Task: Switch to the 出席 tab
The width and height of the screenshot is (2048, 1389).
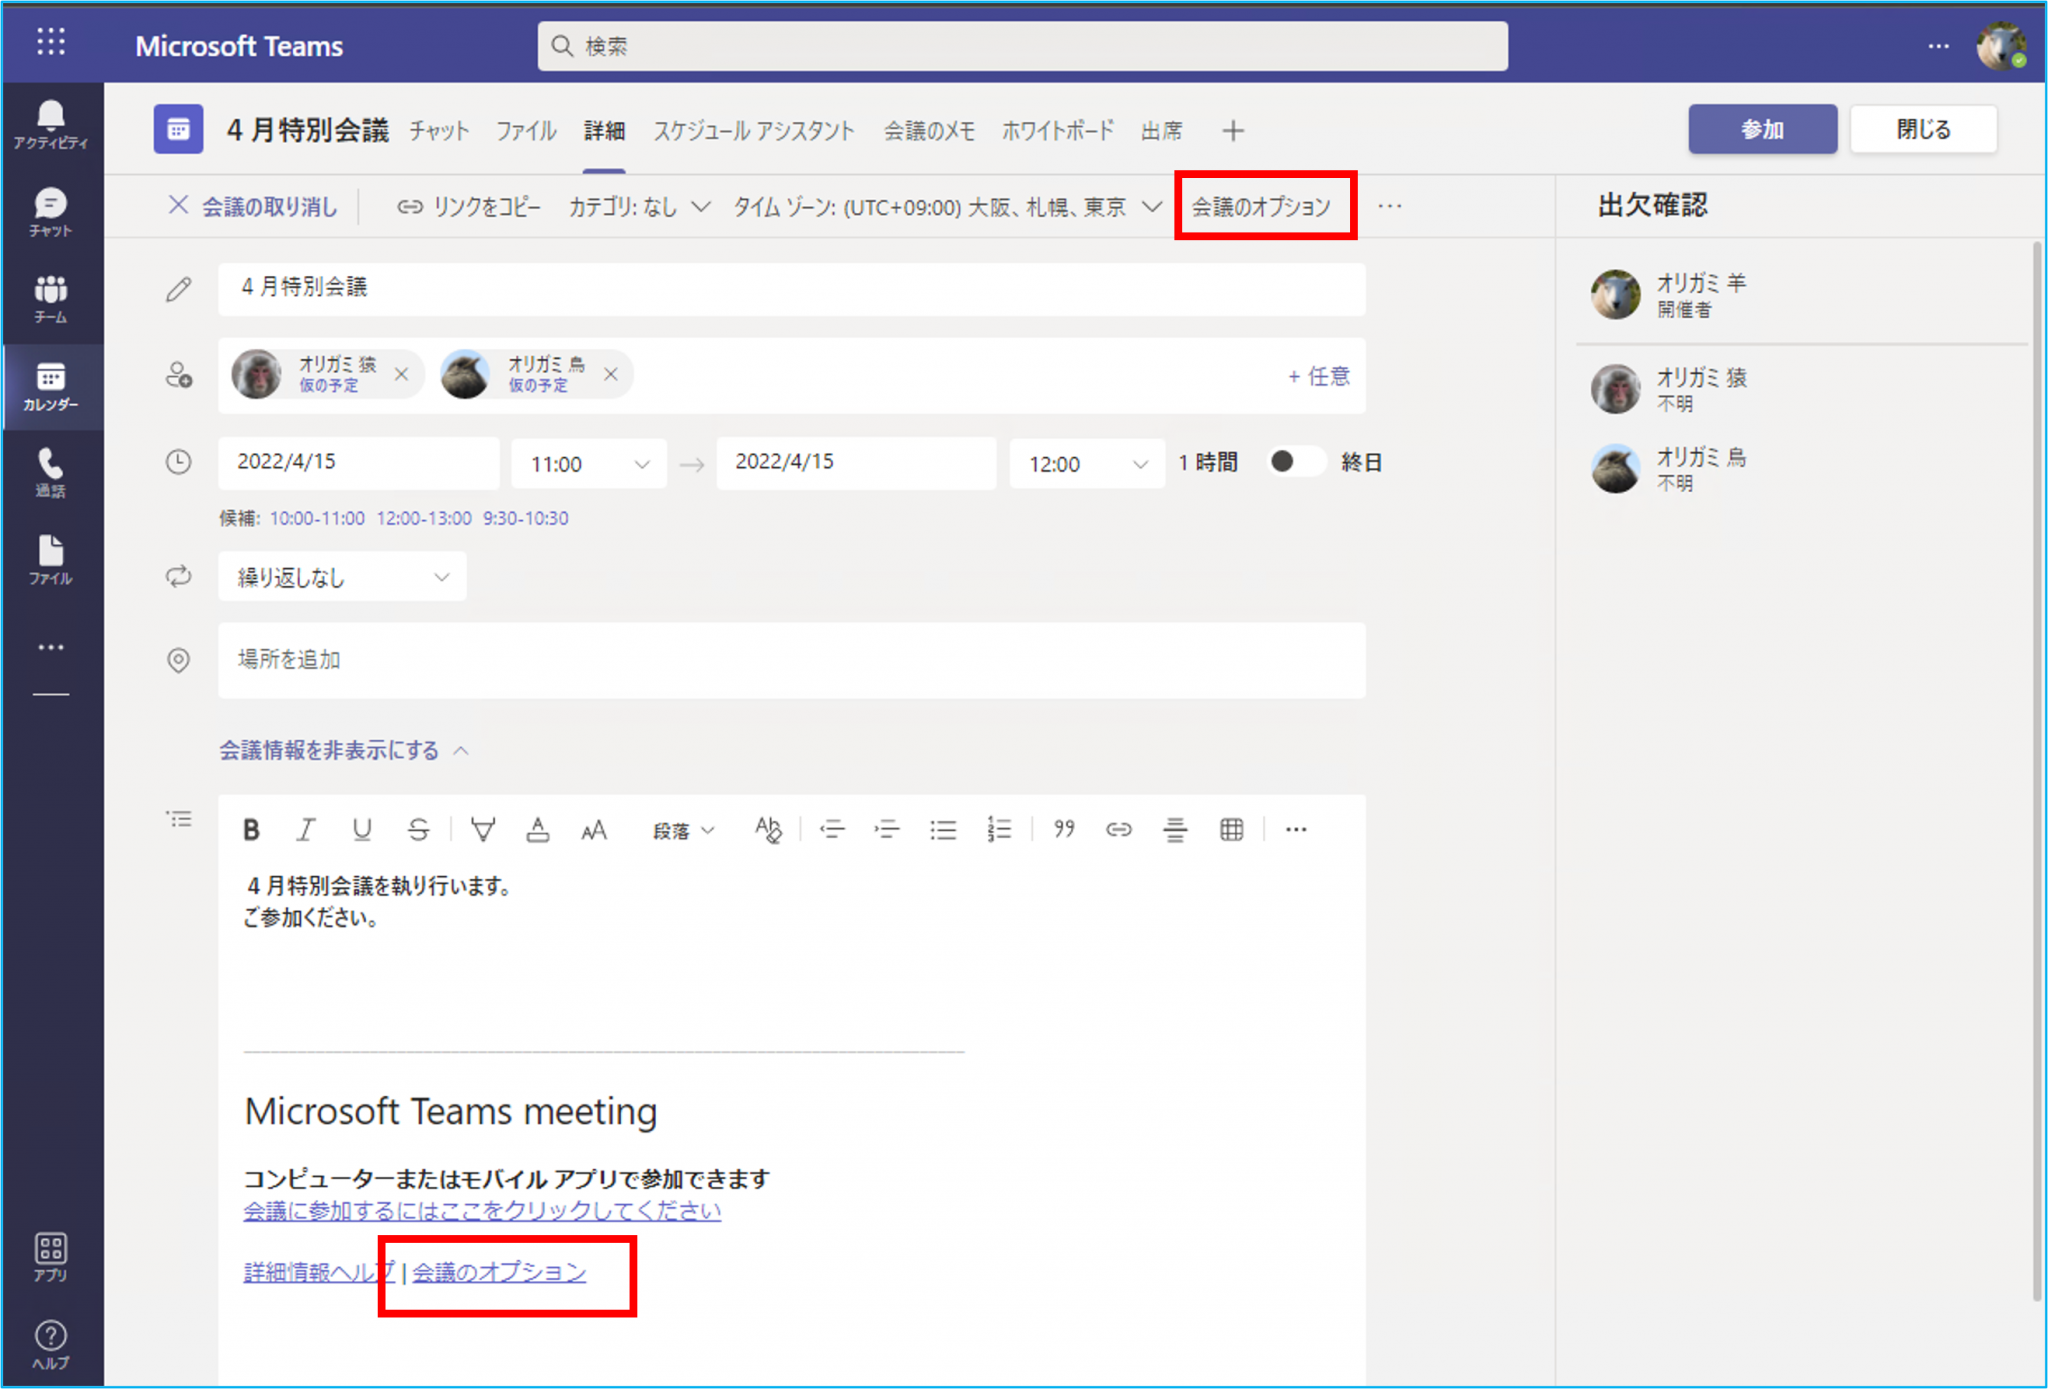Action: click(1162, 130)
